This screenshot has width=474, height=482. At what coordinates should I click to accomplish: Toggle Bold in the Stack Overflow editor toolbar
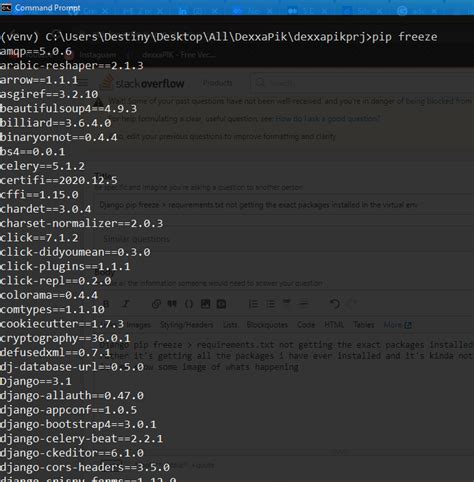click(106, 303)
